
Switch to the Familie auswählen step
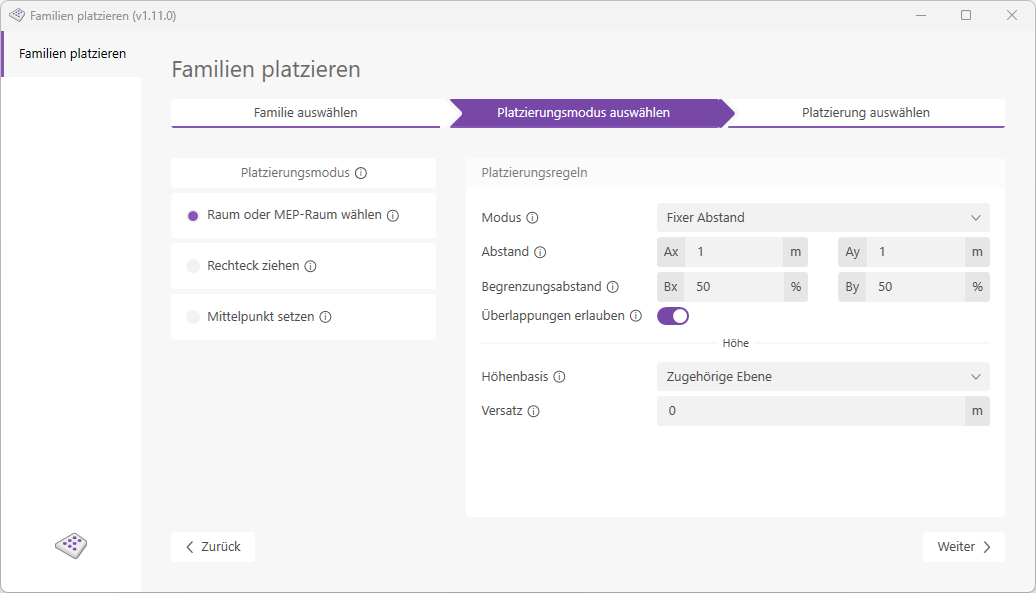pyautogui.click(x=310, y=114)
